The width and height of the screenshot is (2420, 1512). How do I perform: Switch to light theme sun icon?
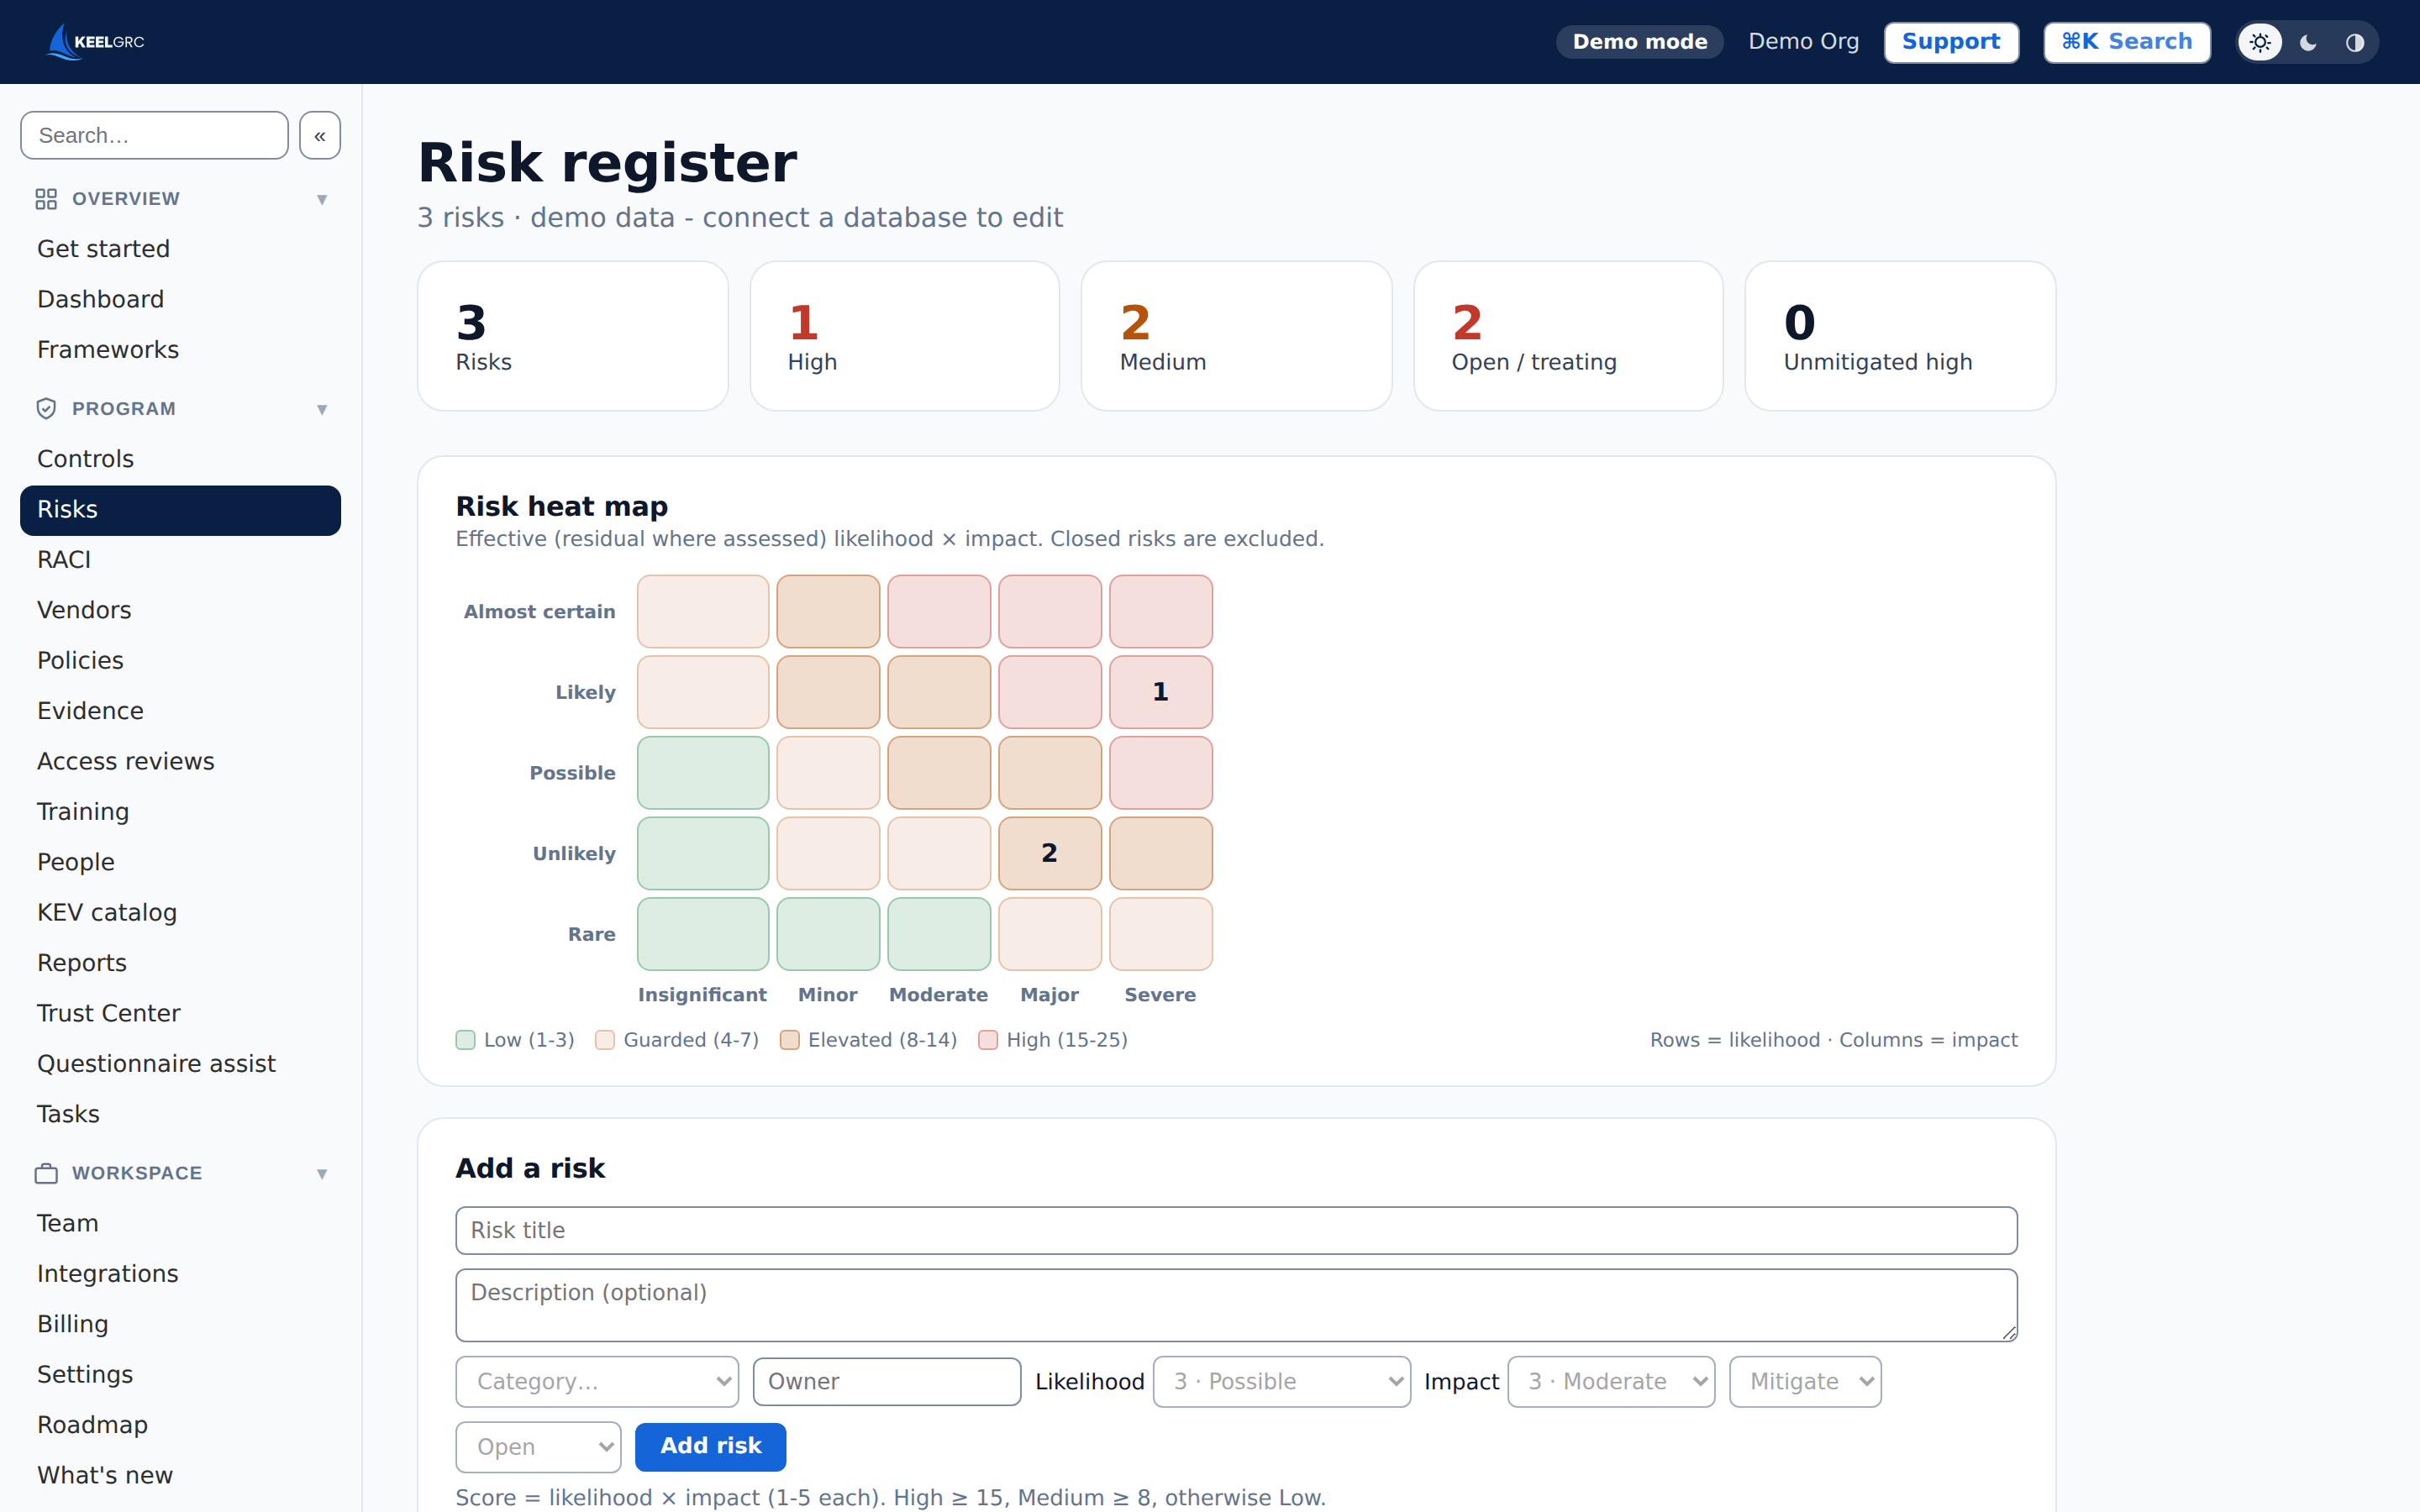[x=2260, y=42]
